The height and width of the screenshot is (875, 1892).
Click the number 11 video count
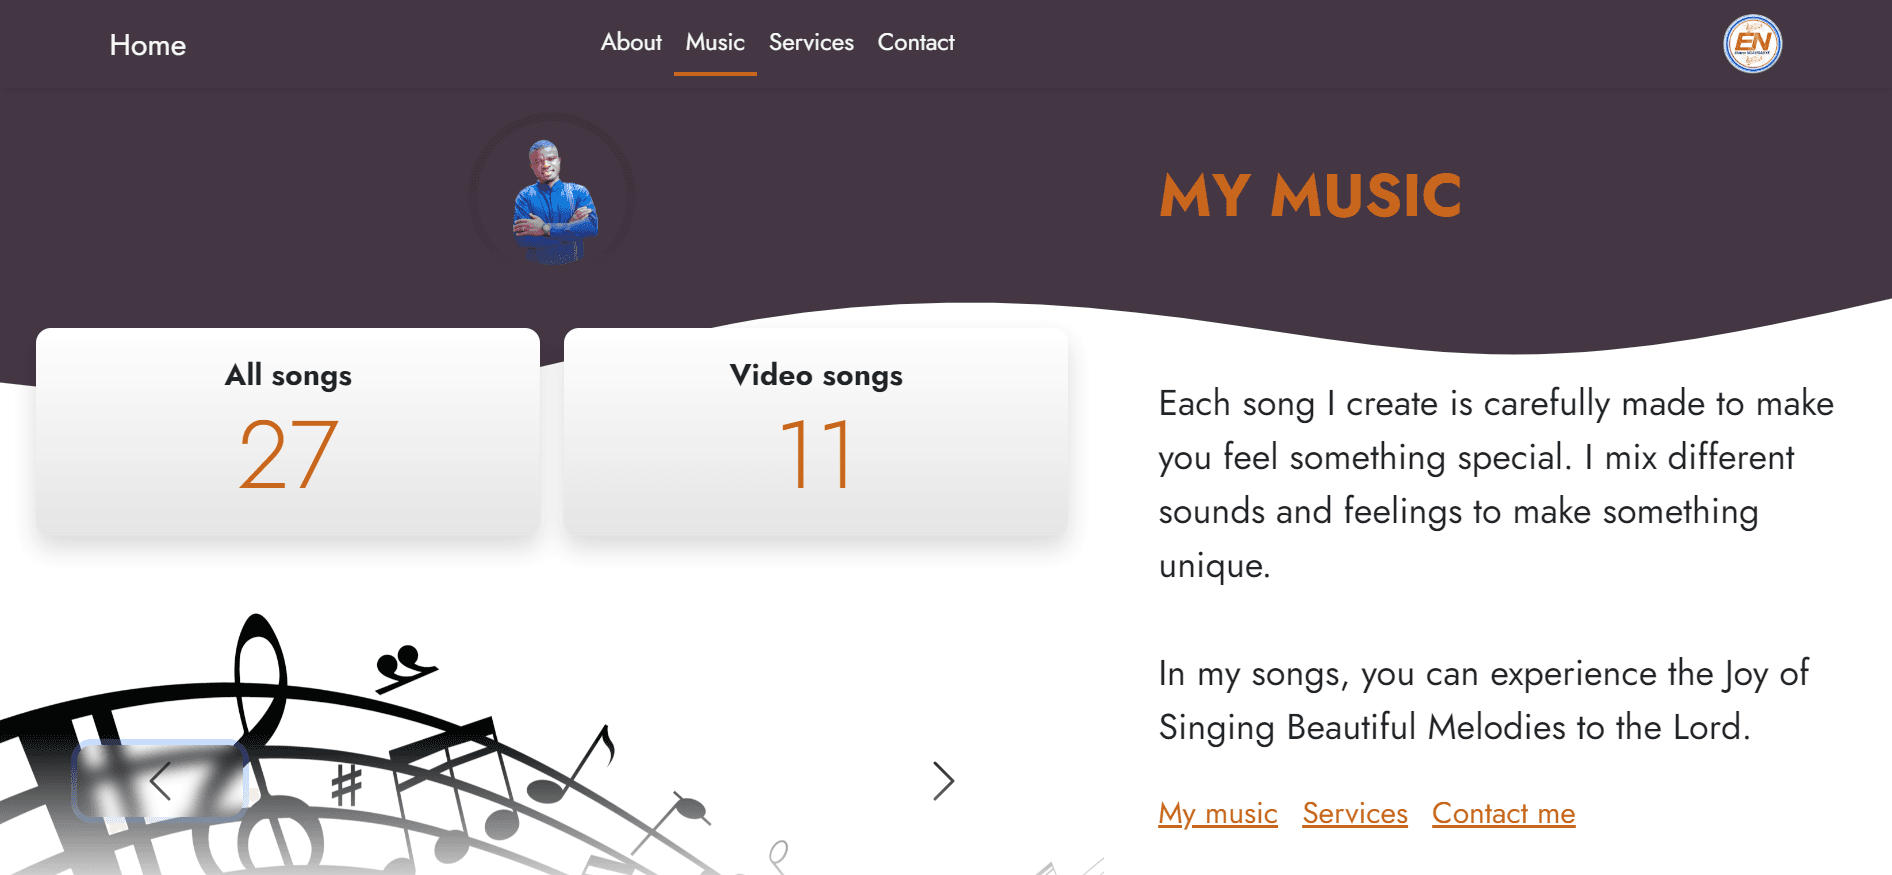(x=816, y=455)
